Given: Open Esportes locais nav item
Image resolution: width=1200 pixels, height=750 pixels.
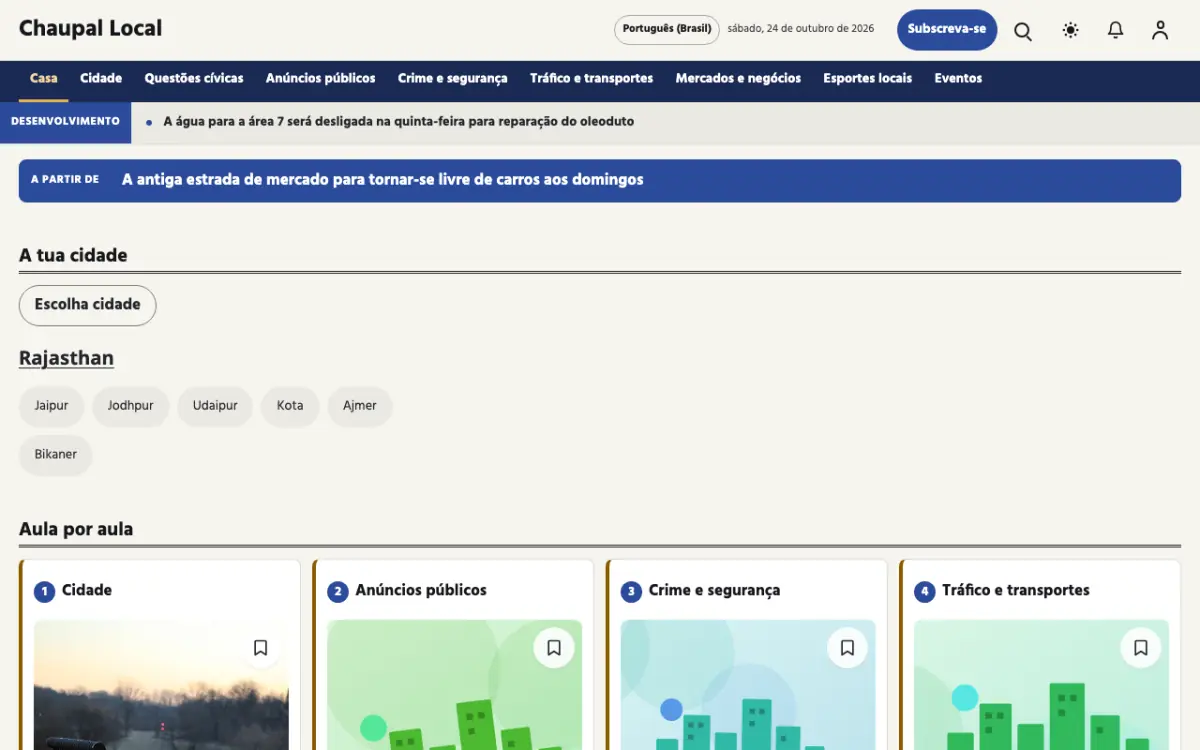Looking at the screenshot, I should (868, 79).
